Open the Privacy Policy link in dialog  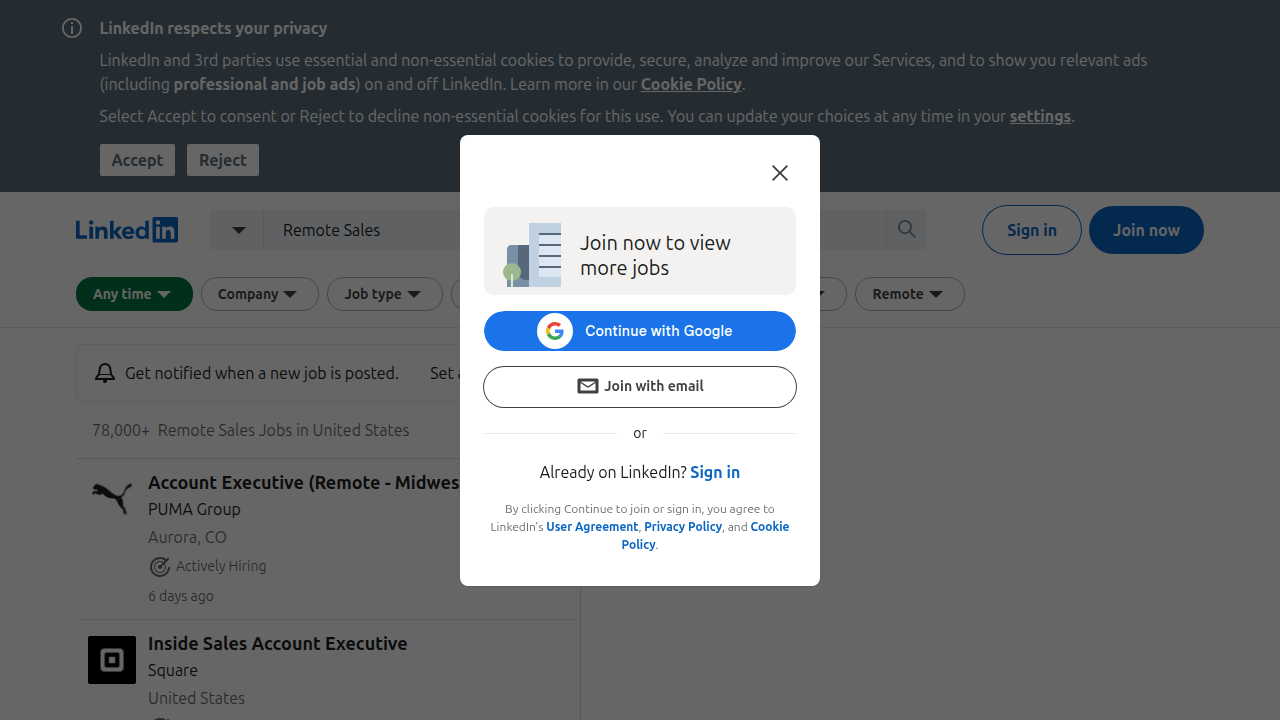(x=683, y=527)
